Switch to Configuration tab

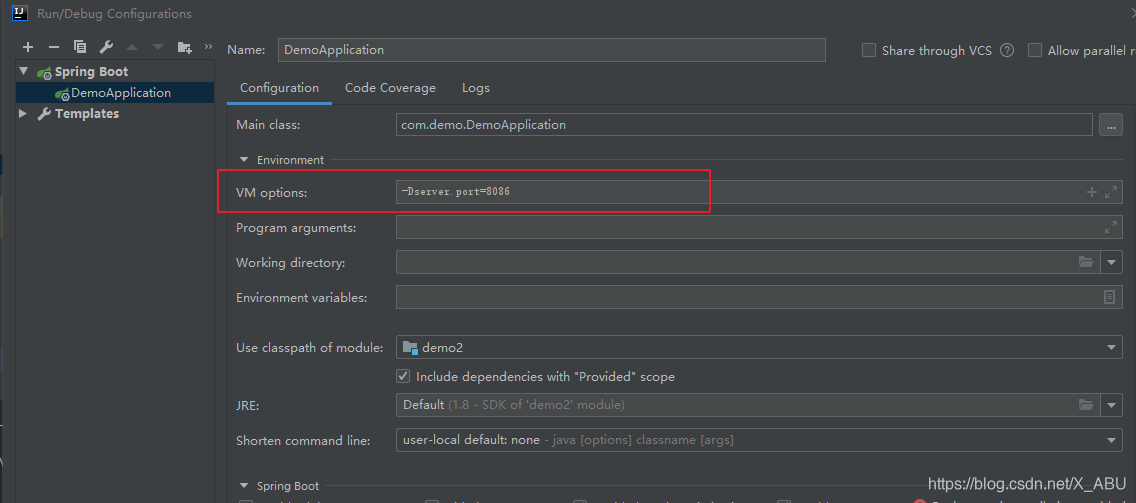(x=280, y=88)
